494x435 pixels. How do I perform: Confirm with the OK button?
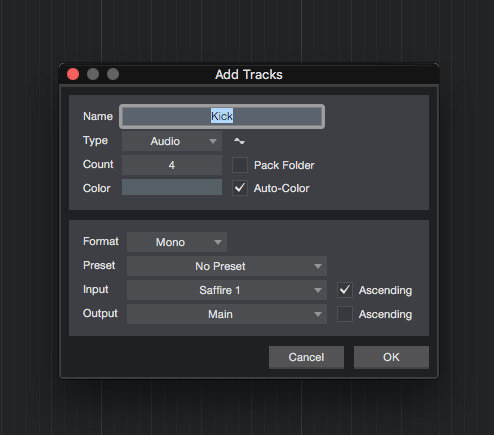391,357
